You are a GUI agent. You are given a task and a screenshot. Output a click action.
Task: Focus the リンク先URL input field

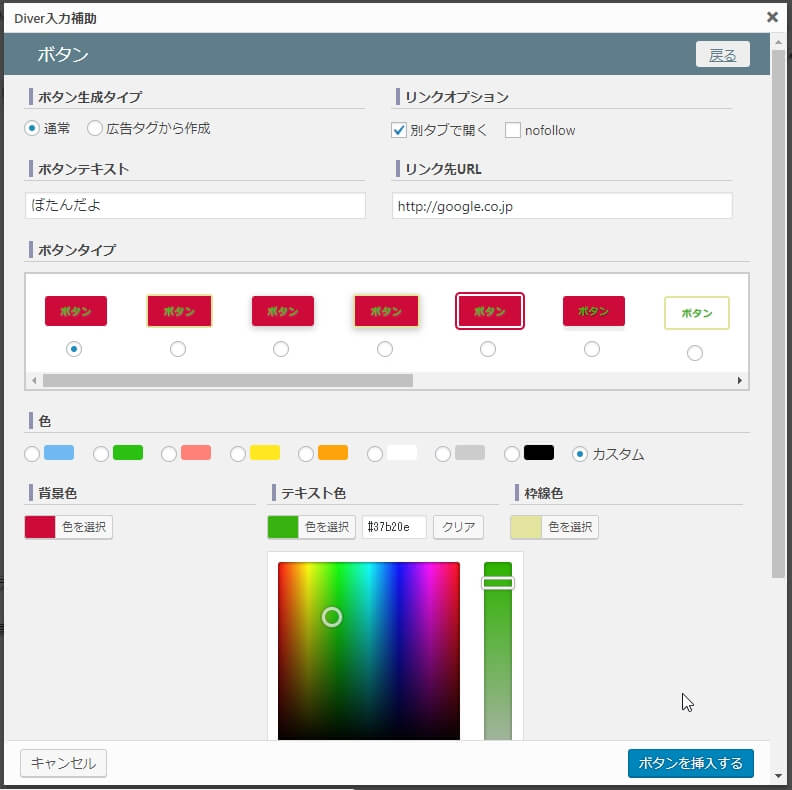point(562,206)
